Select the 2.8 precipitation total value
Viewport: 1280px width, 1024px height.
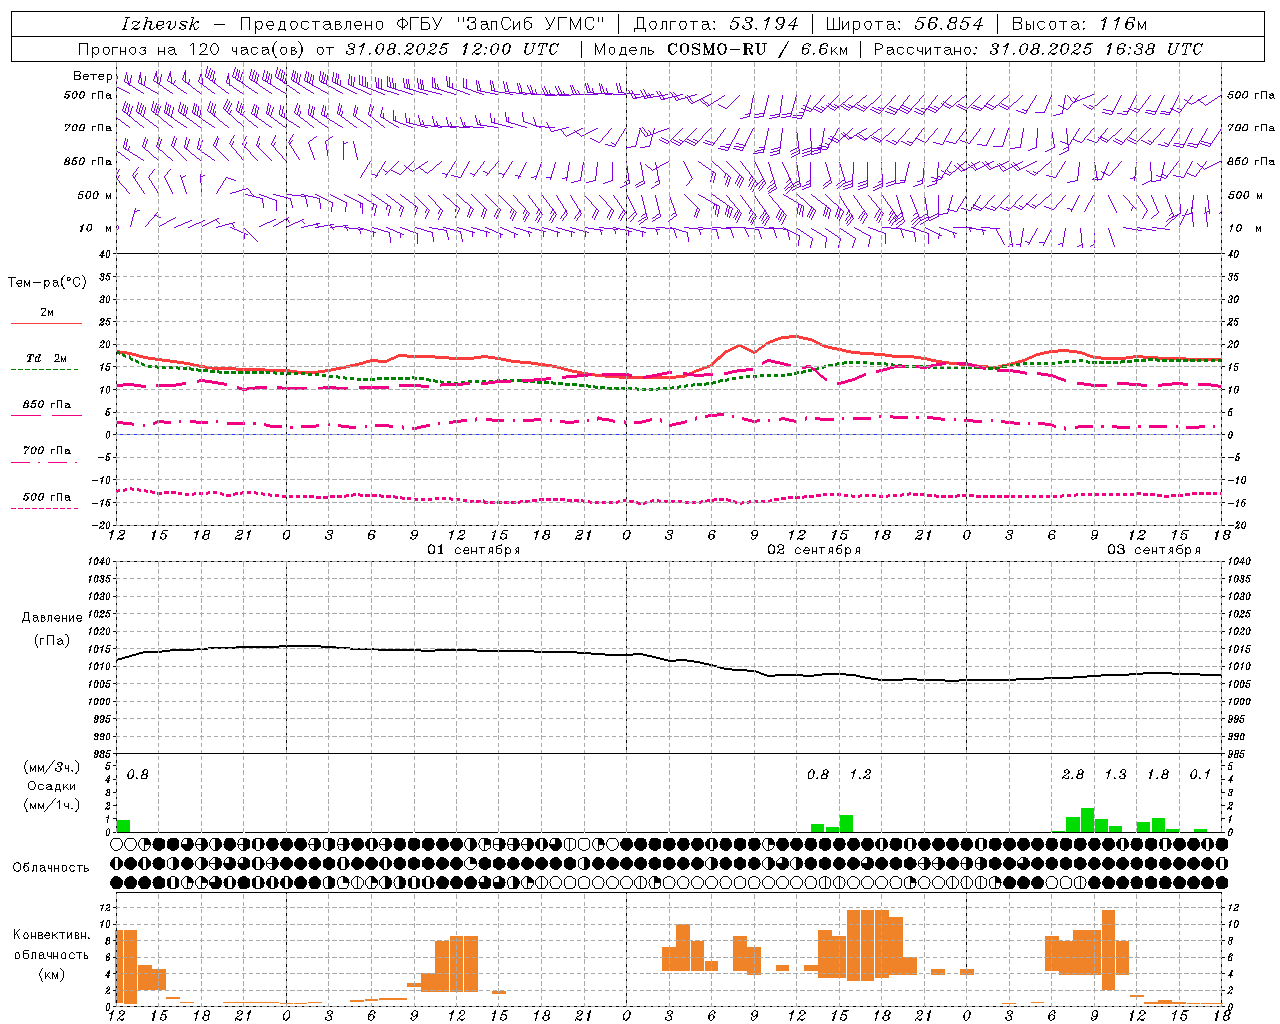pyautogui.click(x=1073, y=774)
